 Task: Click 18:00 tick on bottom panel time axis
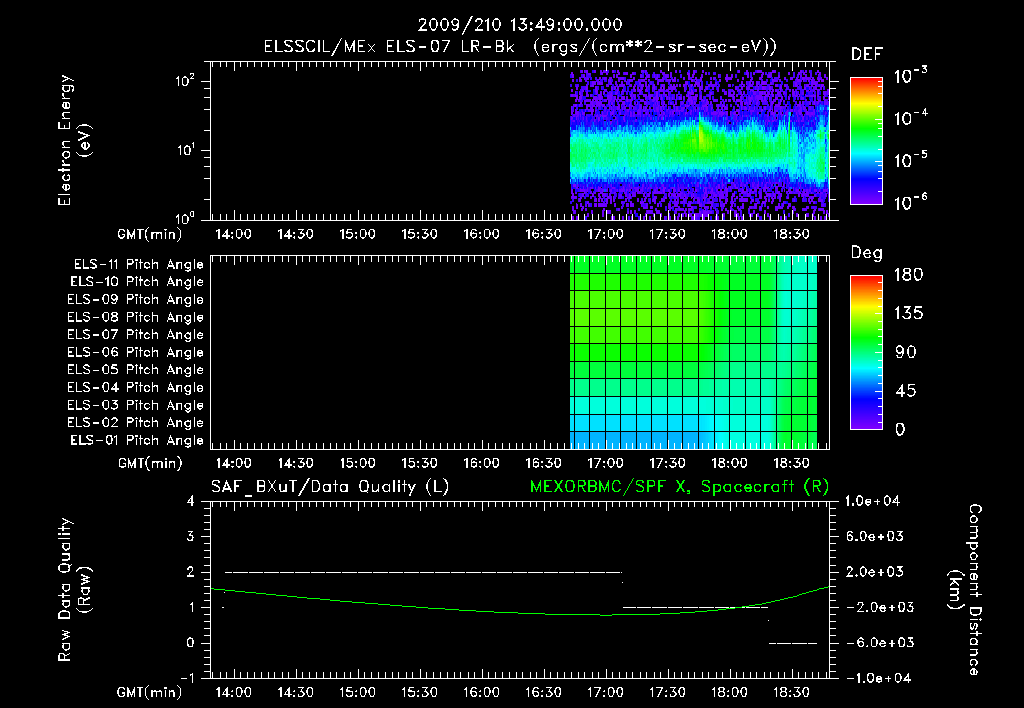pos(729,692)
